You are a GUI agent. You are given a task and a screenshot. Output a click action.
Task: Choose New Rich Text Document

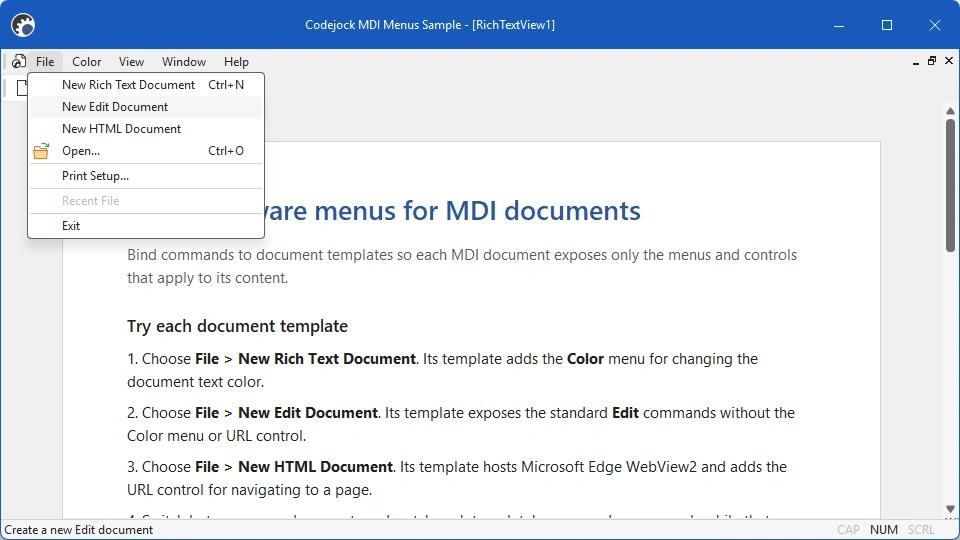pyautogui.click(x=146, y=84)
